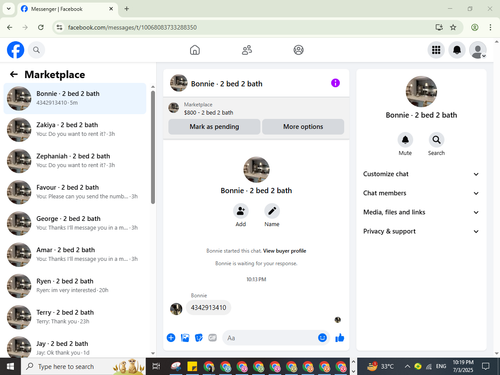Open the Ryen - 2 bed 2 bath conversation
Viewport: 500px width, 375px height.
(x=75, y=286)
